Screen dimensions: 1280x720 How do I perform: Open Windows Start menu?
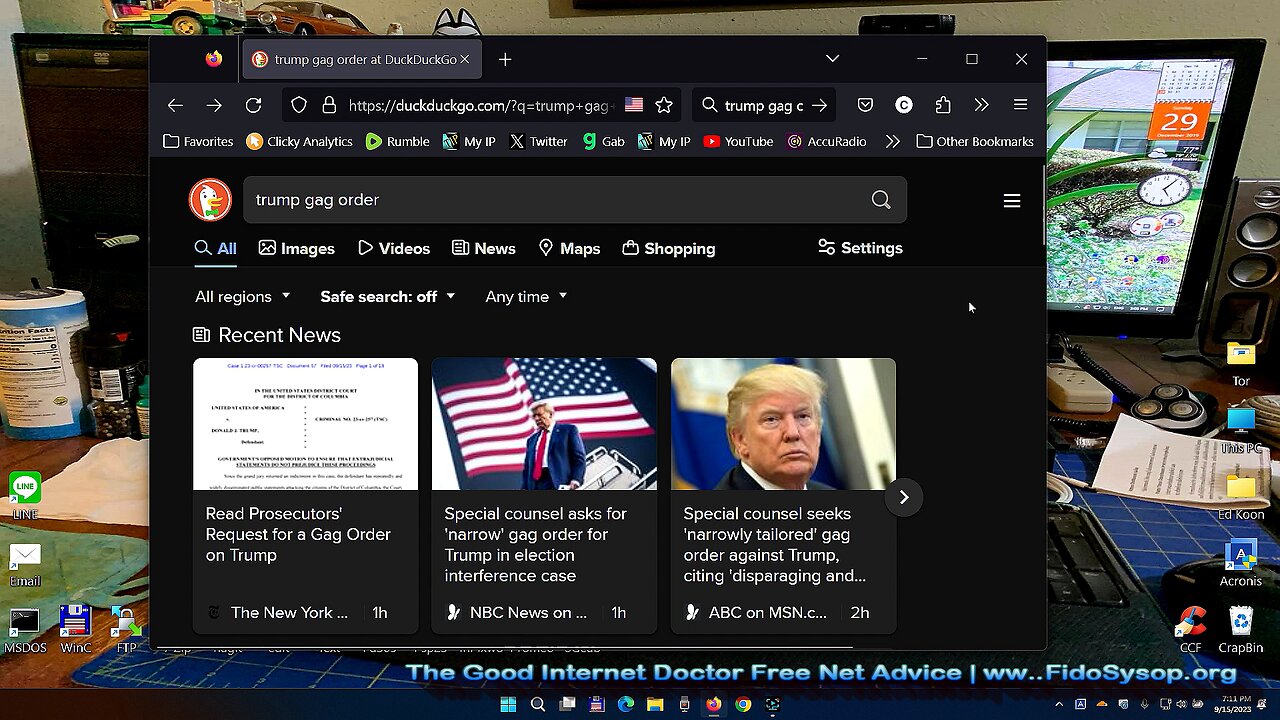pyautogui.click(x=508, y=704)
